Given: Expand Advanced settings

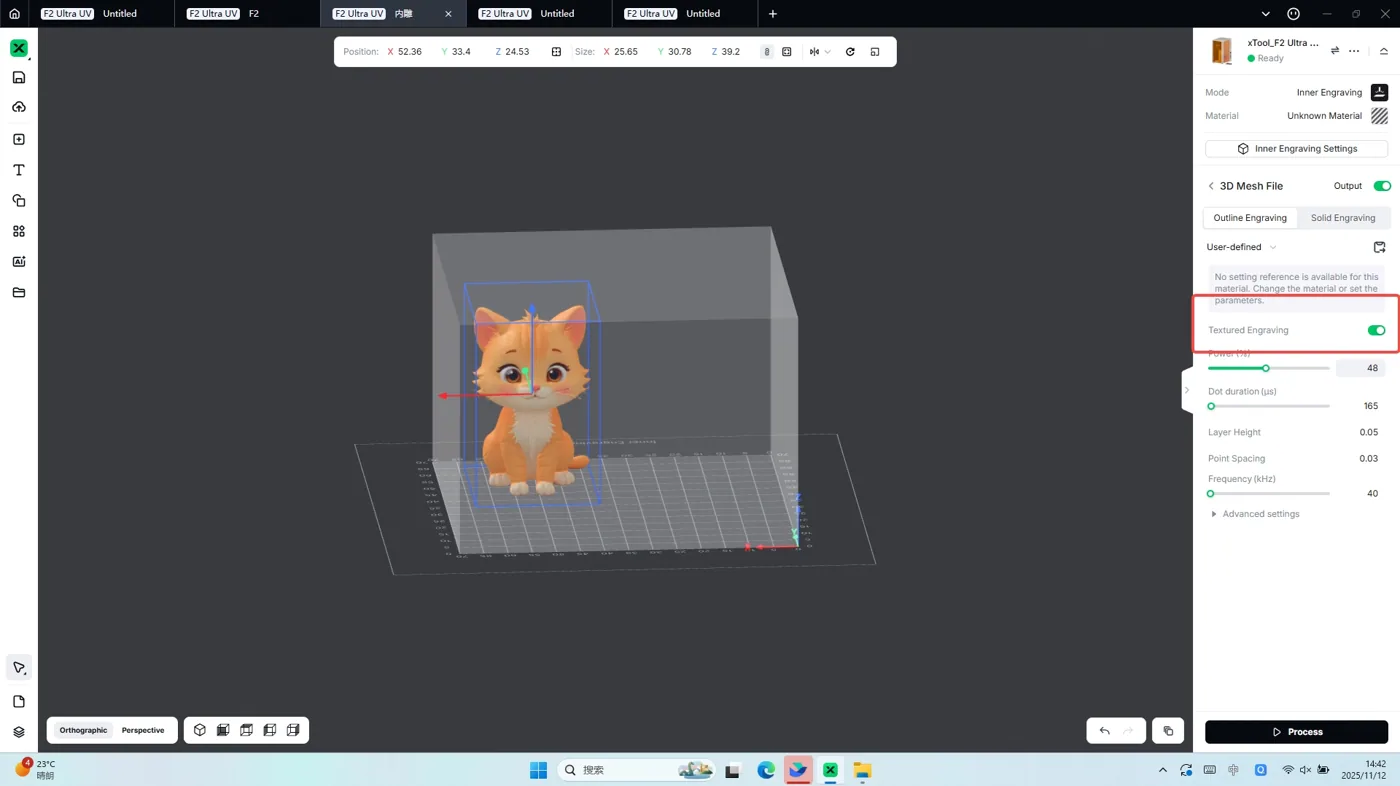Looking at the screenshot, I should pyautogui.click(x=1255, y=514).
